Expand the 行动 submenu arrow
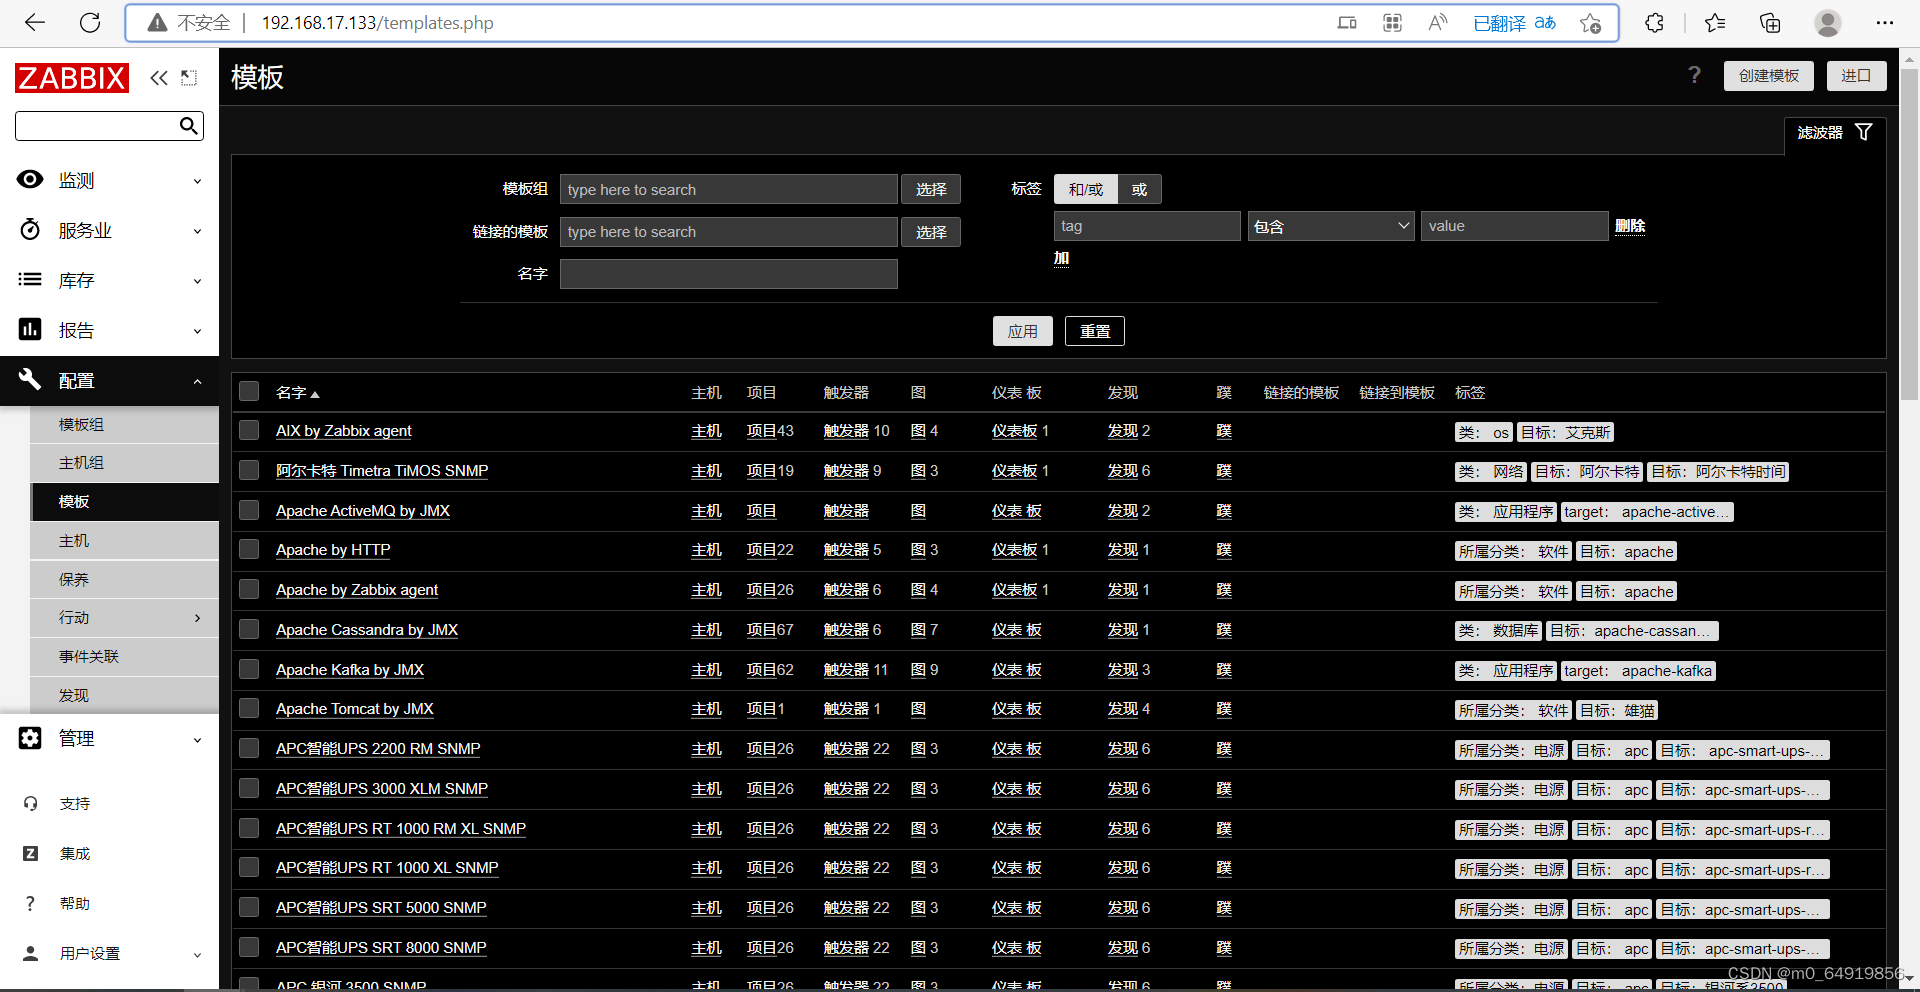The image size is (1920, 992). click(x=197, y=618)
